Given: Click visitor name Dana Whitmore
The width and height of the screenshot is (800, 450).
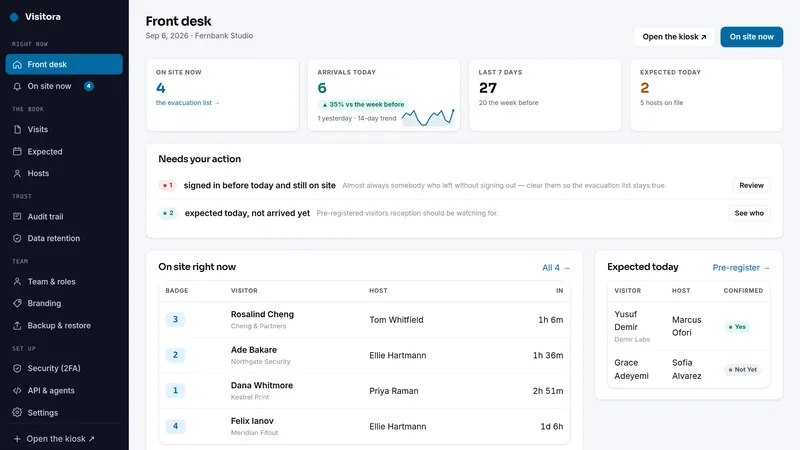Looking at the screenshot, I should pyautogui.click(x=262, y=385).
